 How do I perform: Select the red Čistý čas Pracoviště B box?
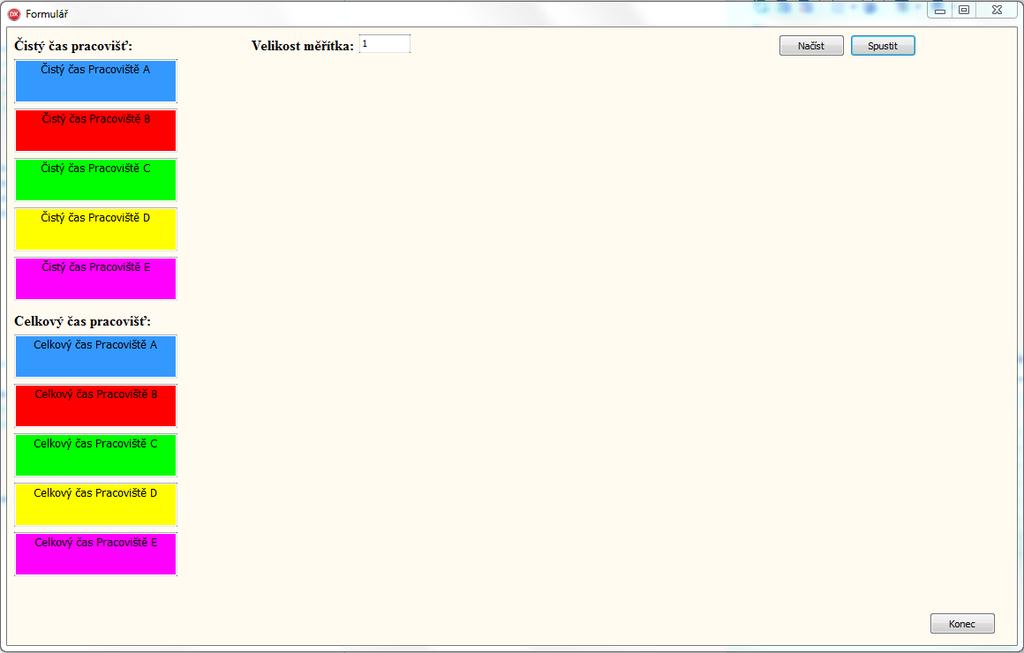coord(96,131)
